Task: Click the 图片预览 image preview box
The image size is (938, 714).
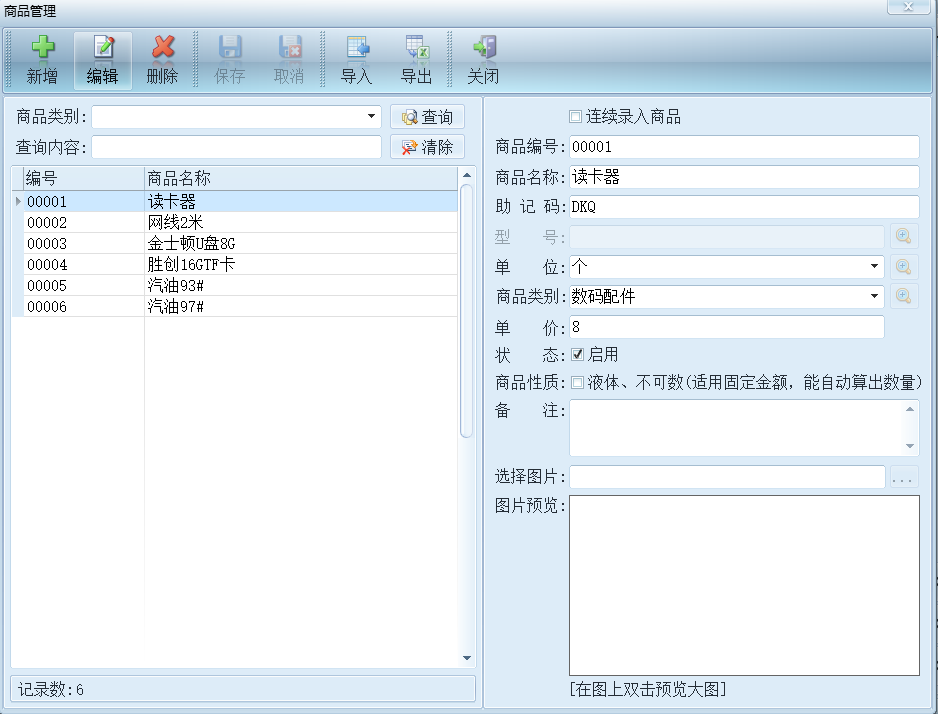Action: pos(744,585)
